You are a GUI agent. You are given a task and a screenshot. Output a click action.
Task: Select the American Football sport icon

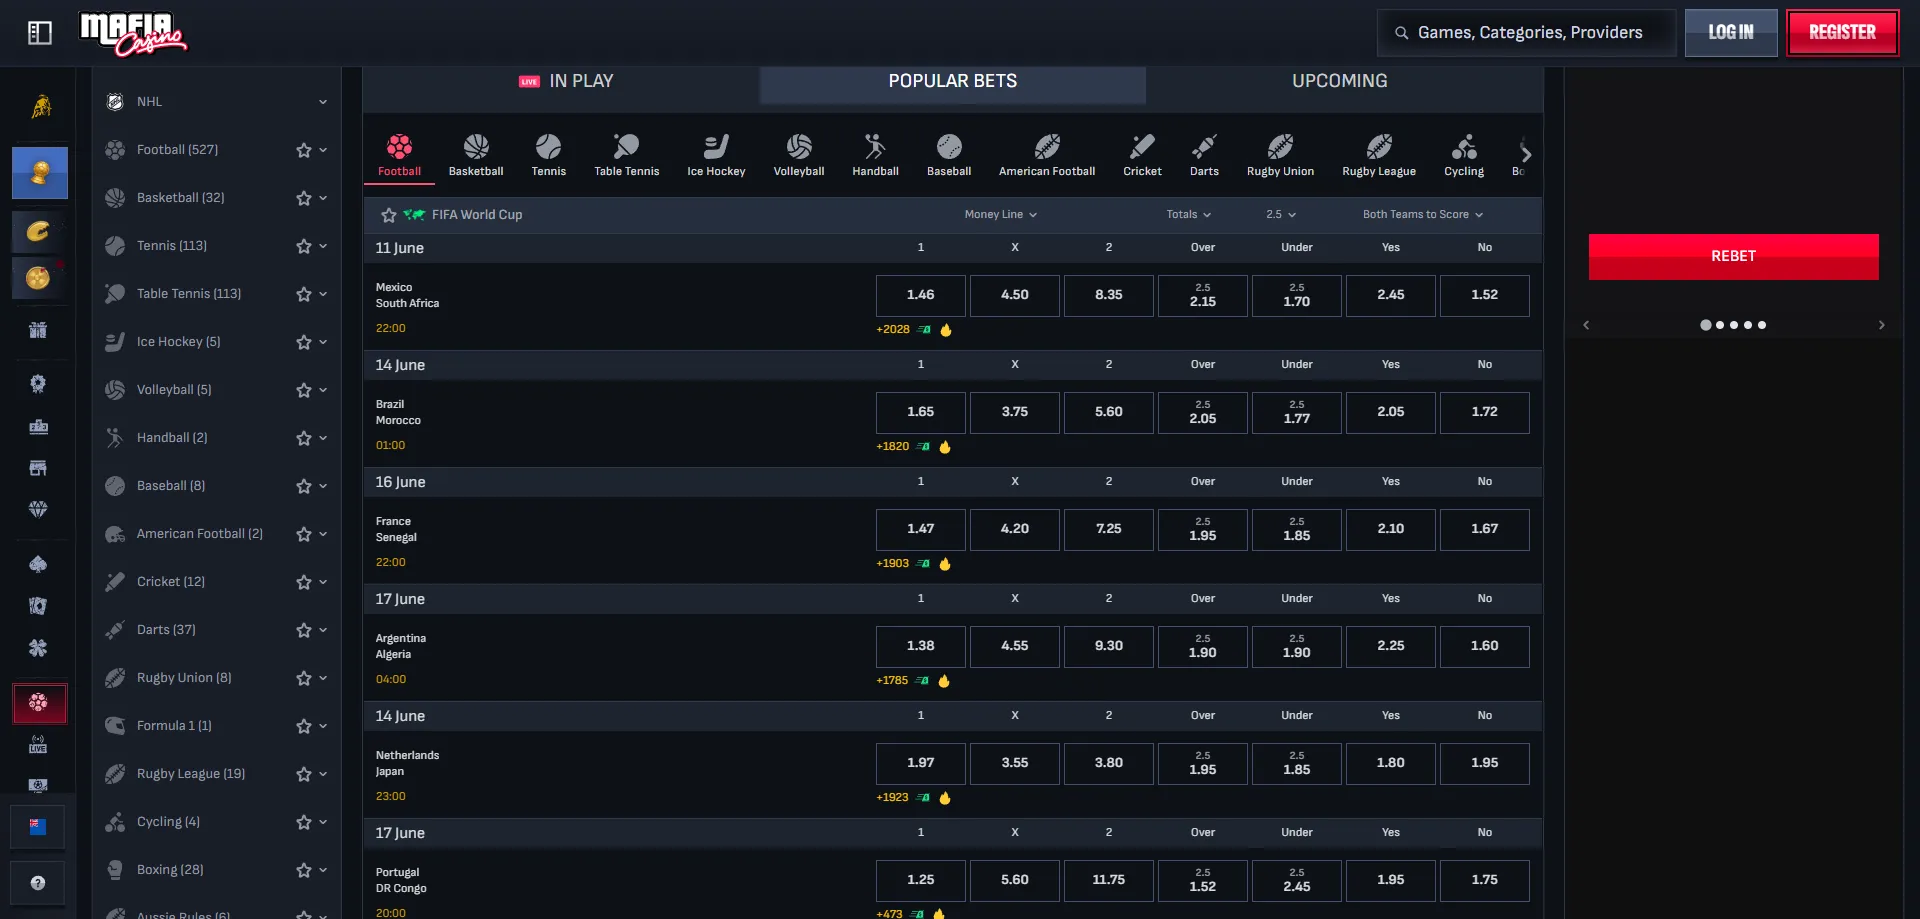(x=1047, y=155)
